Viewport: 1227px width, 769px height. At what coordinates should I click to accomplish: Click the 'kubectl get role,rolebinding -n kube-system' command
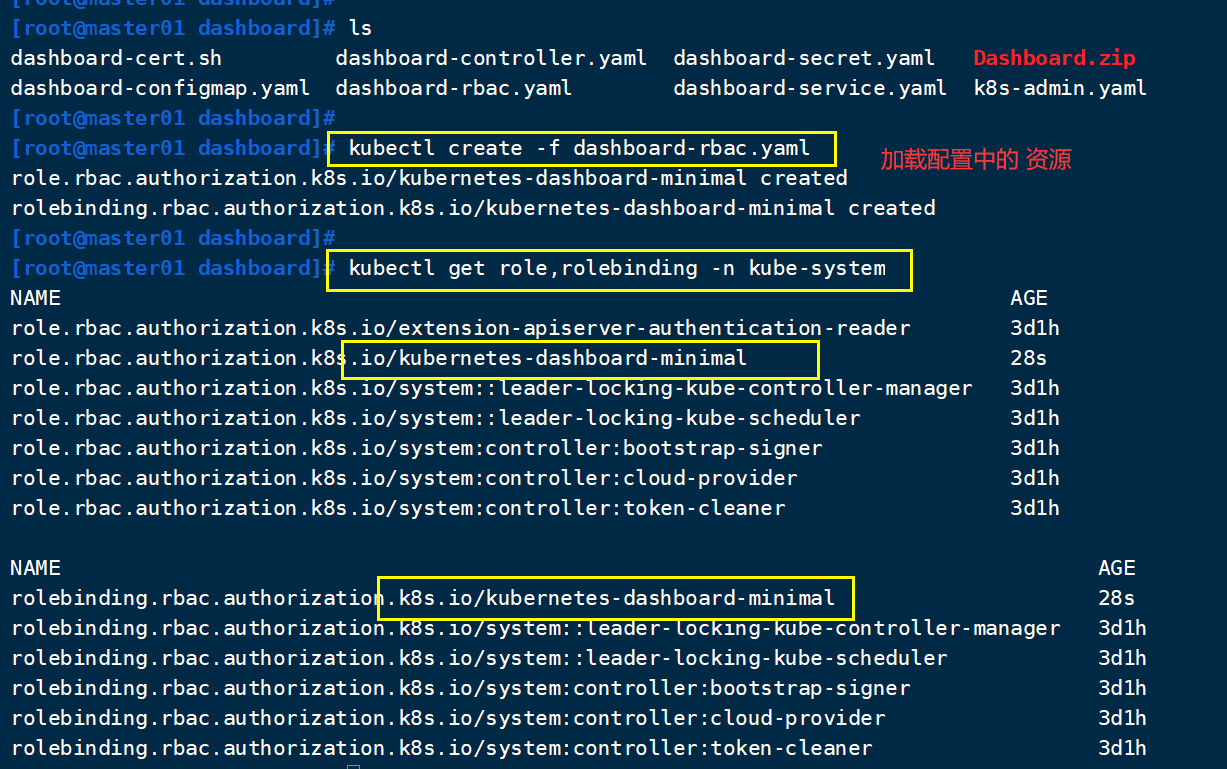pyautogui.click(x=616, y=268)
